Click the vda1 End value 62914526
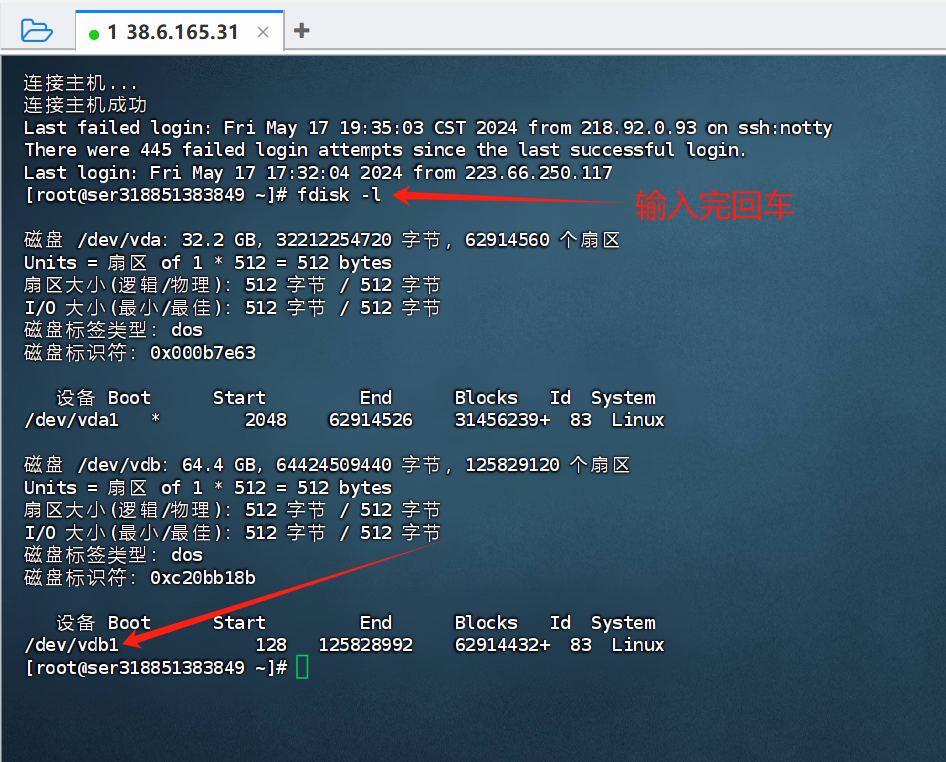Viewport: 946px width, 762px height. (x=370, y=420)
